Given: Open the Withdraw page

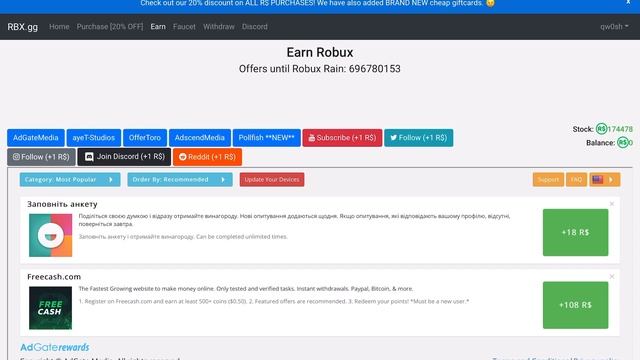Looking at the screenshot, I should tap(219, 27).
